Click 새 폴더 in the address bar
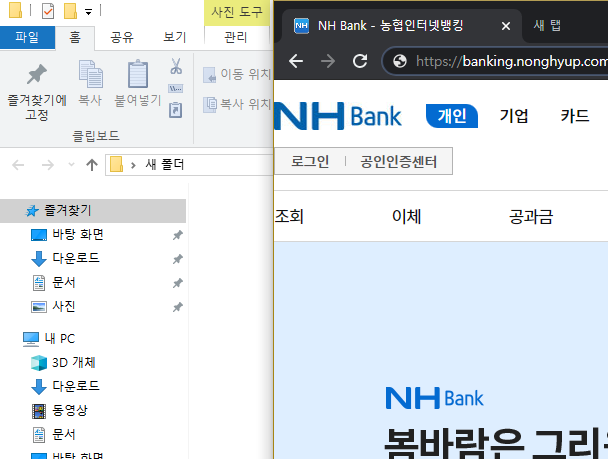The height and width of the screenshot is (459, 608). pyautogui.click(x=164, y=165)
